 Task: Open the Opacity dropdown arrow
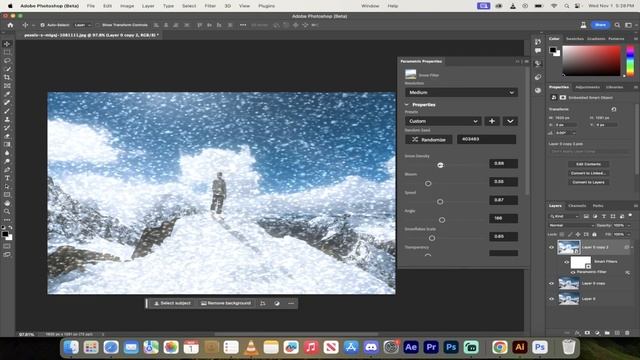(629, 225)
